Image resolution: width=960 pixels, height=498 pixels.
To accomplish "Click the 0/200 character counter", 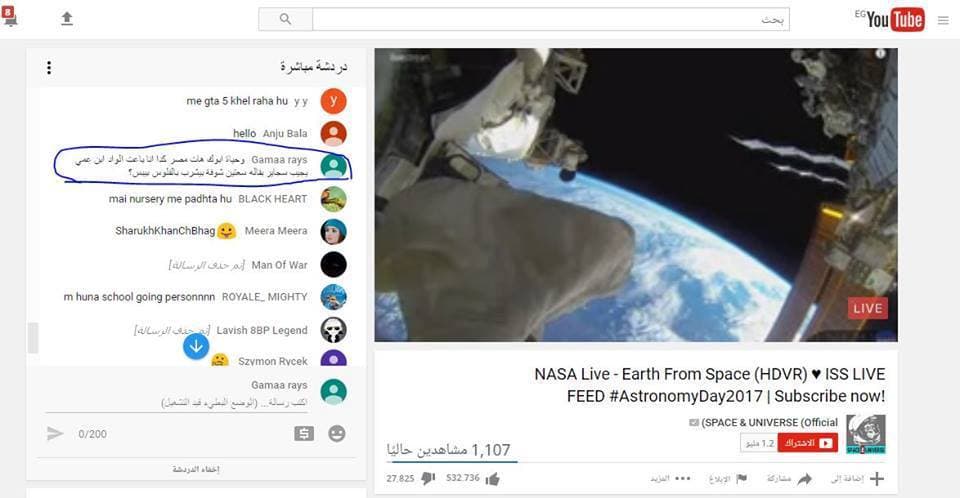I will pos(92,434).
